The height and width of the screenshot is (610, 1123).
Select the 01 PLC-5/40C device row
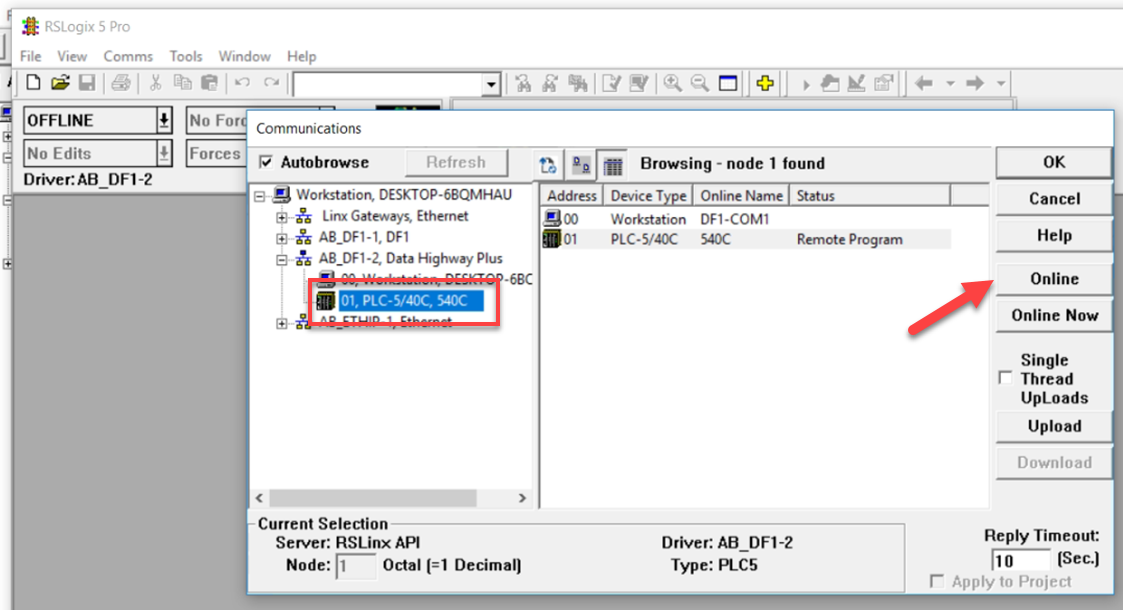pyautogui.click(x=700, y=239)
